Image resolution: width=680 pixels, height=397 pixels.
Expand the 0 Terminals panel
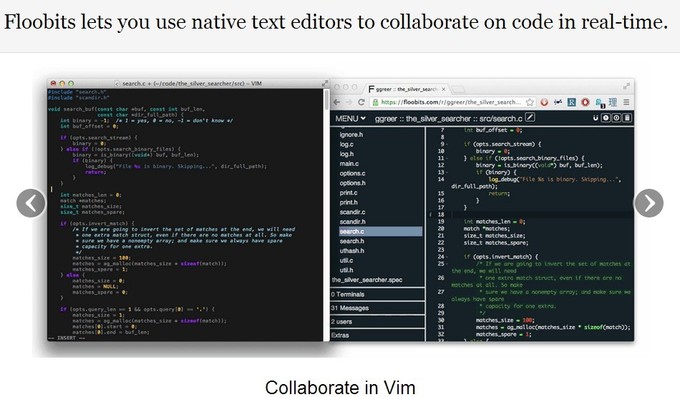[x=377, y=294]
